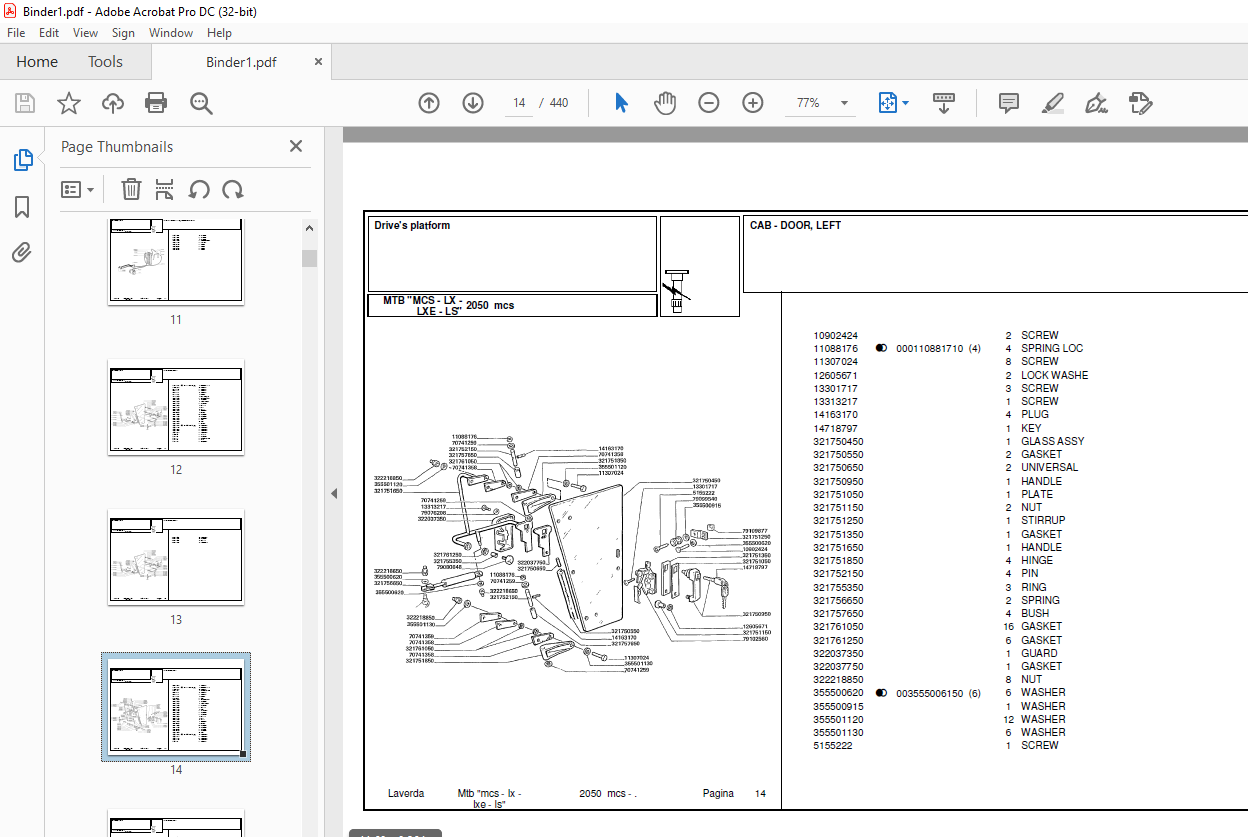Open the find text magnifier tool

point(201,103)
